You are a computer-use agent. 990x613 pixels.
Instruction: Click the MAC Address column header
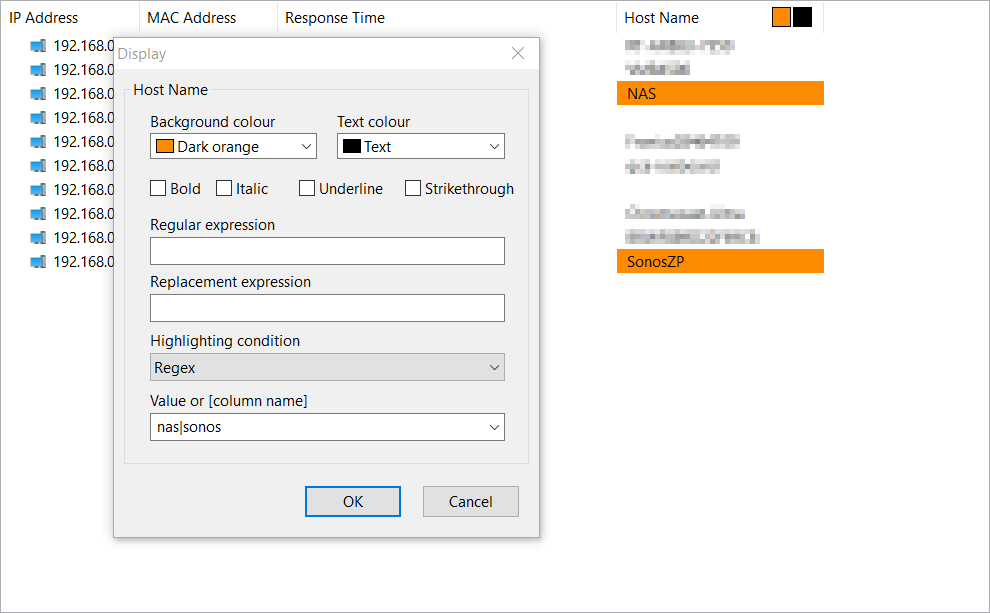coord(191,17)
